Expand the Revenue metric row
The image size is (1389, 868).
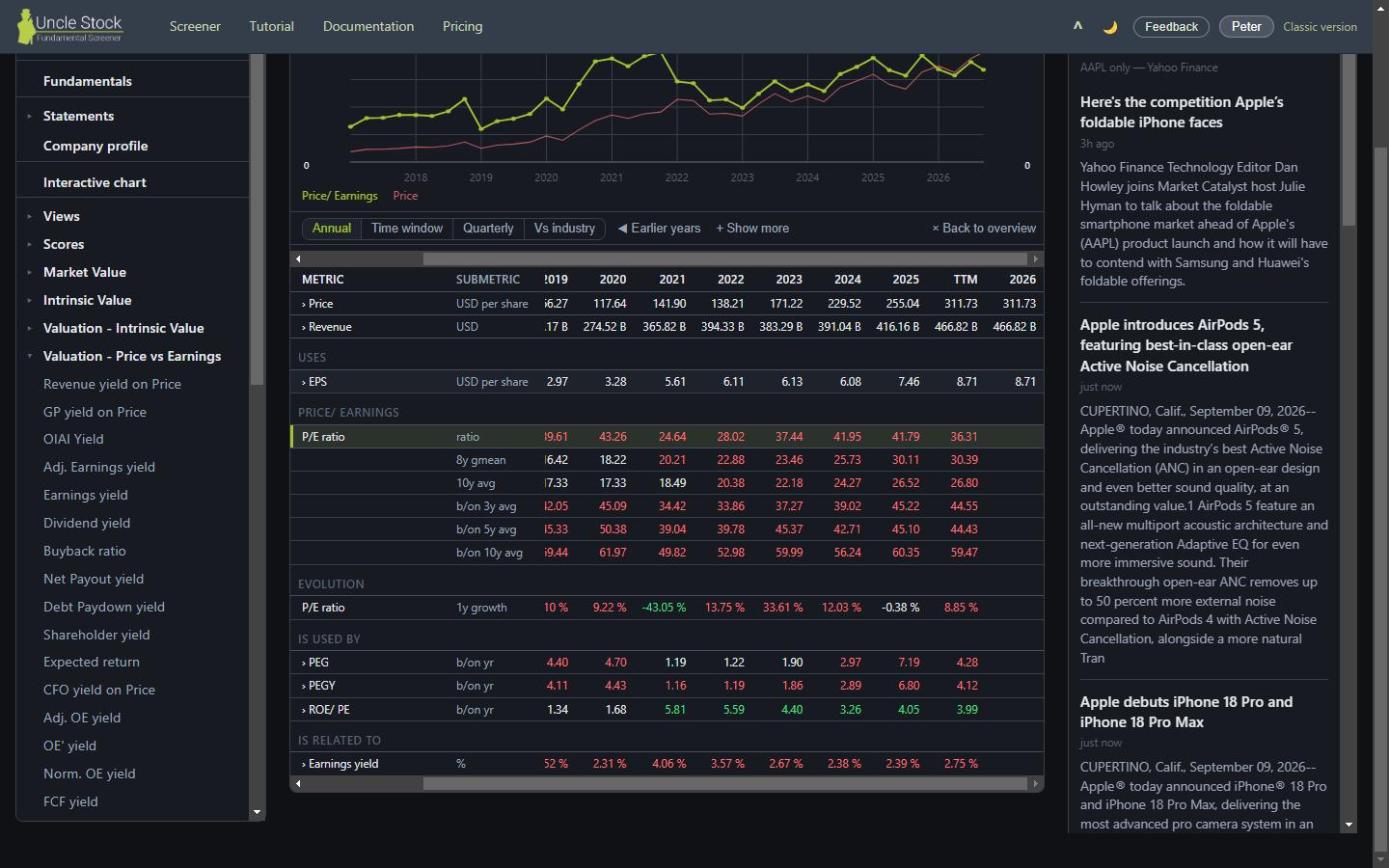[x=326, y=327]
